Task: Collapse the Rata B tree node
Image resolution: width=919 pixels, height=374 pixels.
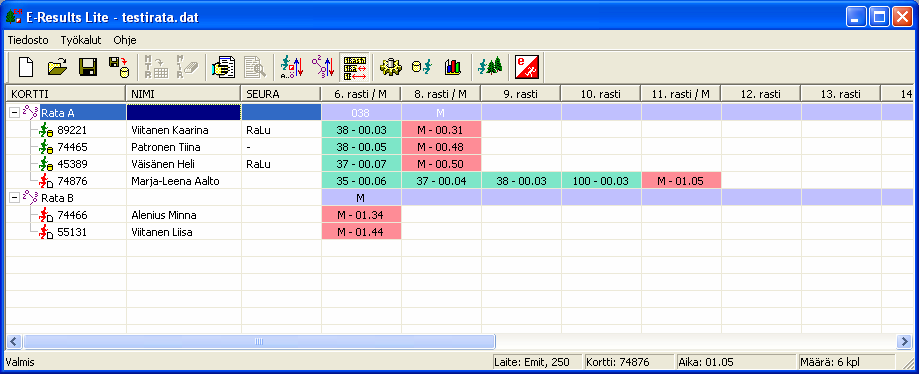Action: click(x=14, y=198)
